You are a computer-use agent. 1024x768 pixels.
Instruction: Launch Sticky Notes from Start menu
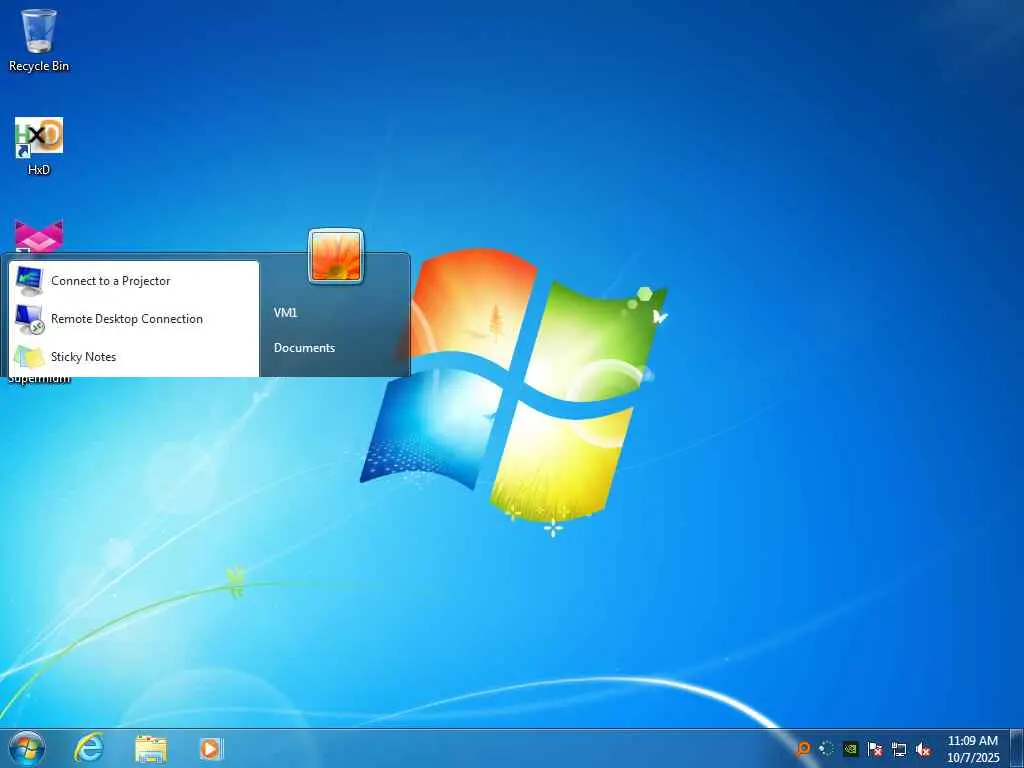tap(134, 357)
